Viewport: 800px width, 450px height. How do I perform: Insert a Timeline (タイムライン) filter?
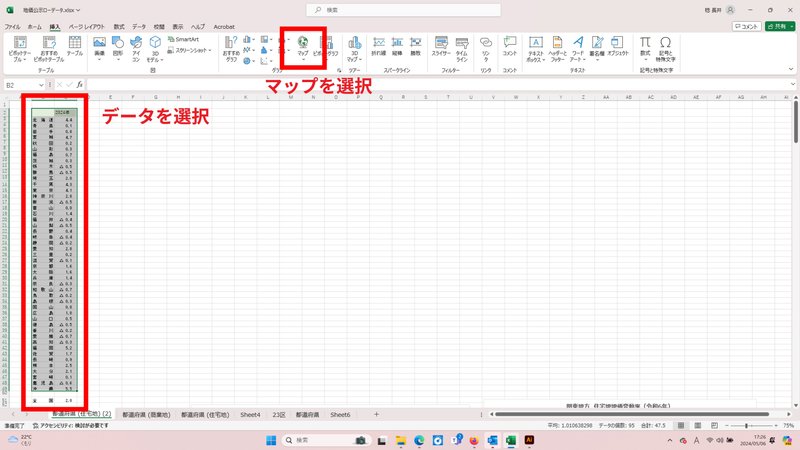(x=462, y=49)
